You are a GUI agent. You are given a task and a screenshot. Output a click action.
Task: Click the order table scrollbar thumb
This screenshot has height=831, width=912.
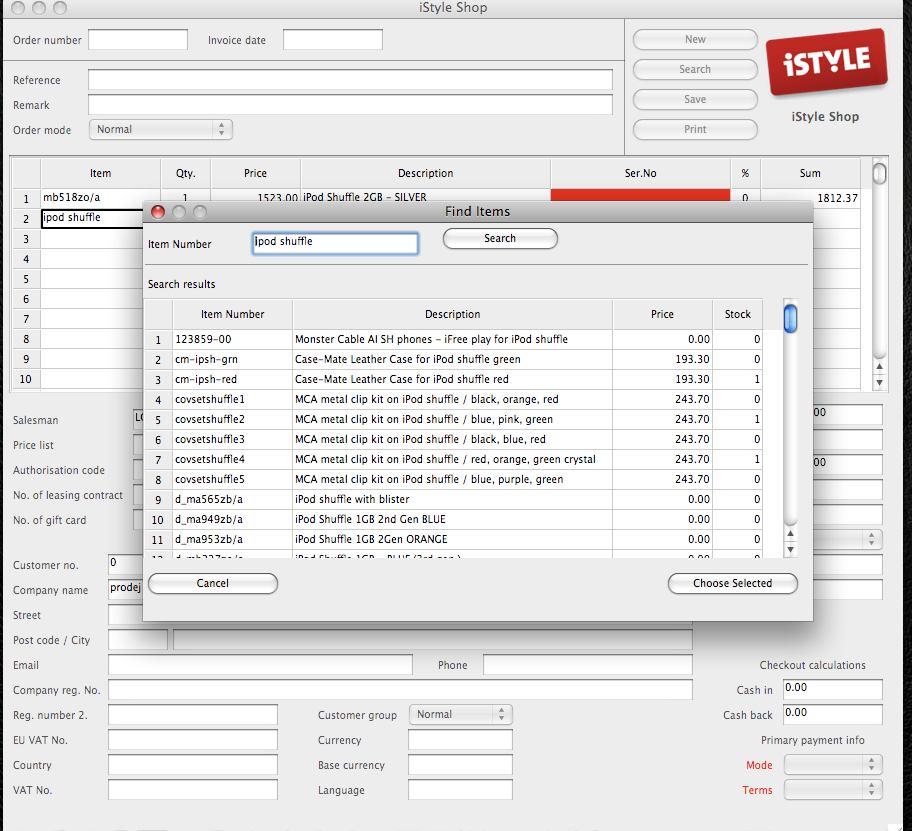pos(879,173)
